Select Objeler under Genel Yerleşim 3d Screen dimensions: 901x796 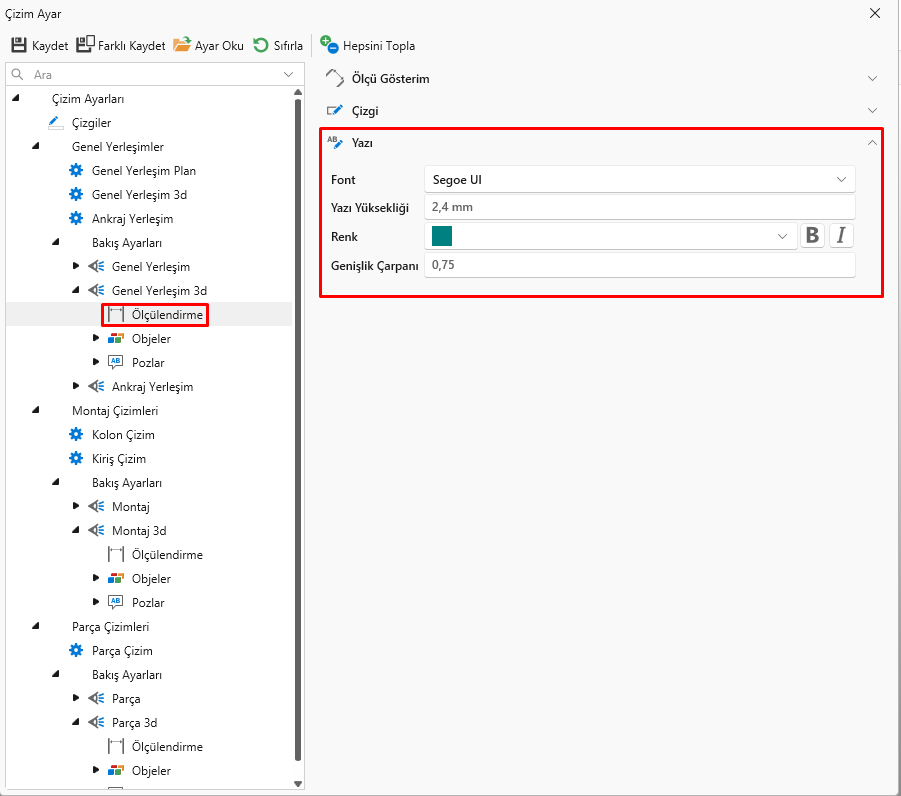click(151, 339)
